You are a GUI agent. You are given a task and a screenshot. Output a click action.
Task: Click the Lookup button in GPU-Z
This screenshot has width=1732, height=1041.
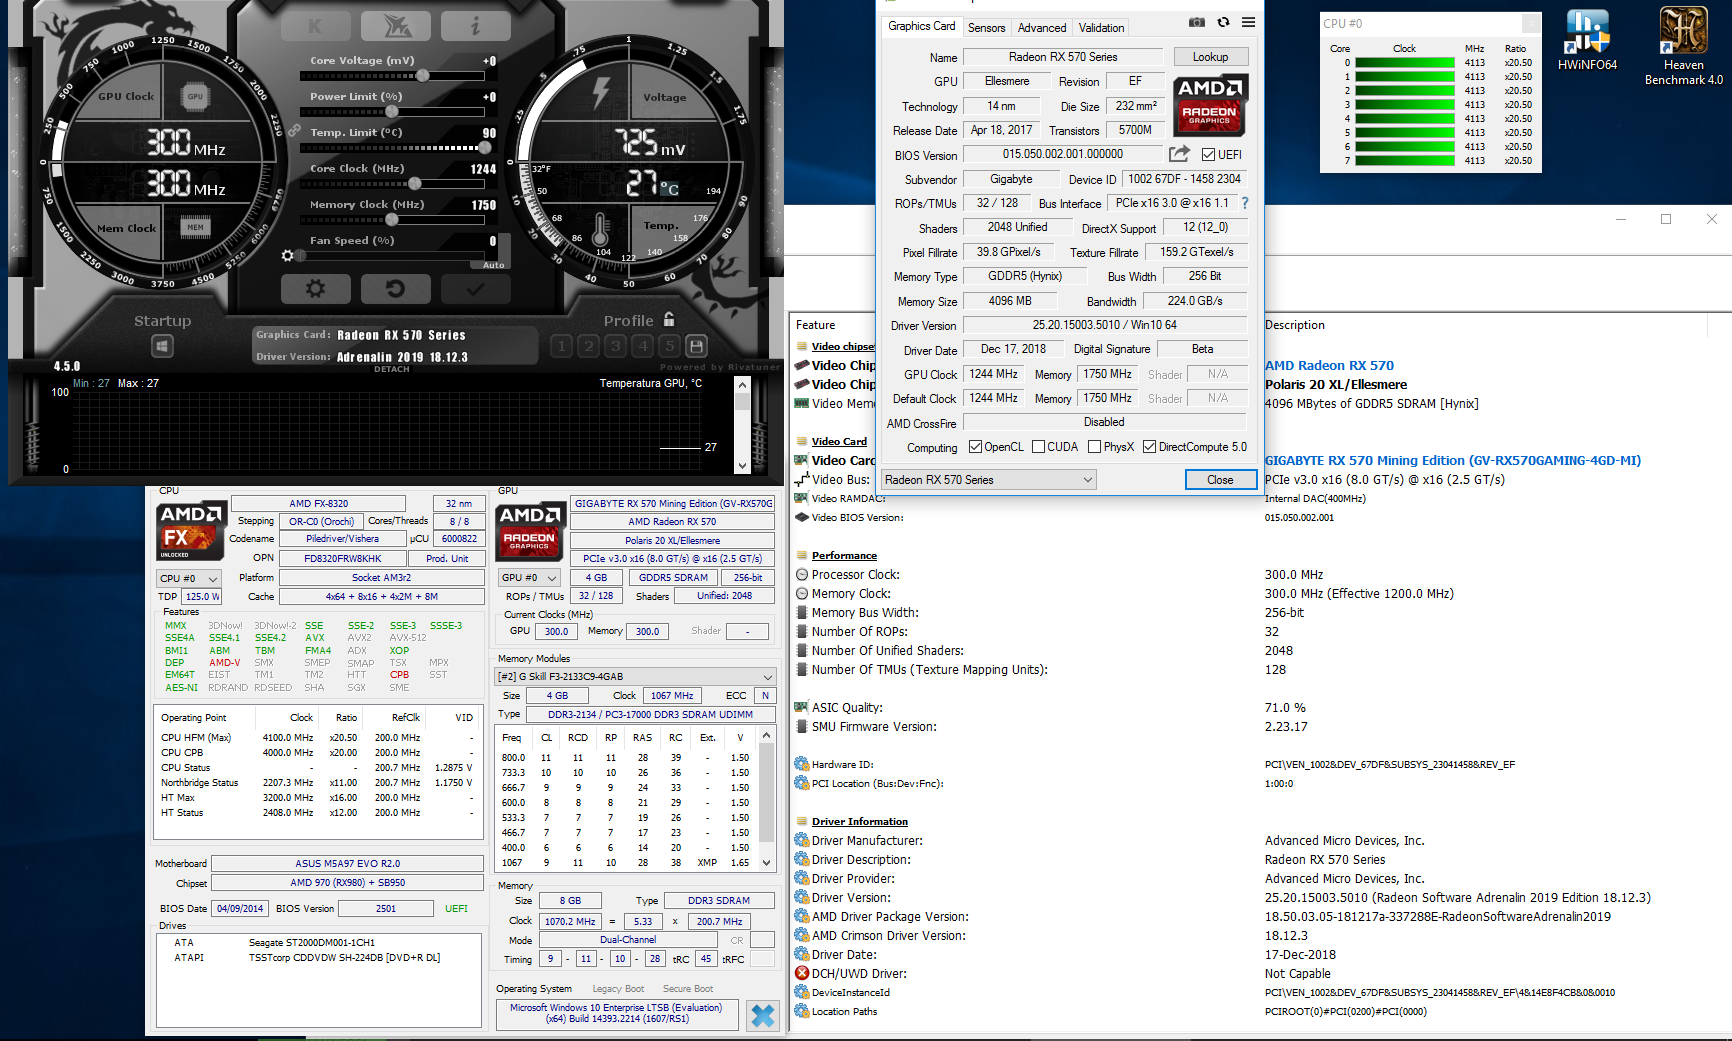point(1210,57)
